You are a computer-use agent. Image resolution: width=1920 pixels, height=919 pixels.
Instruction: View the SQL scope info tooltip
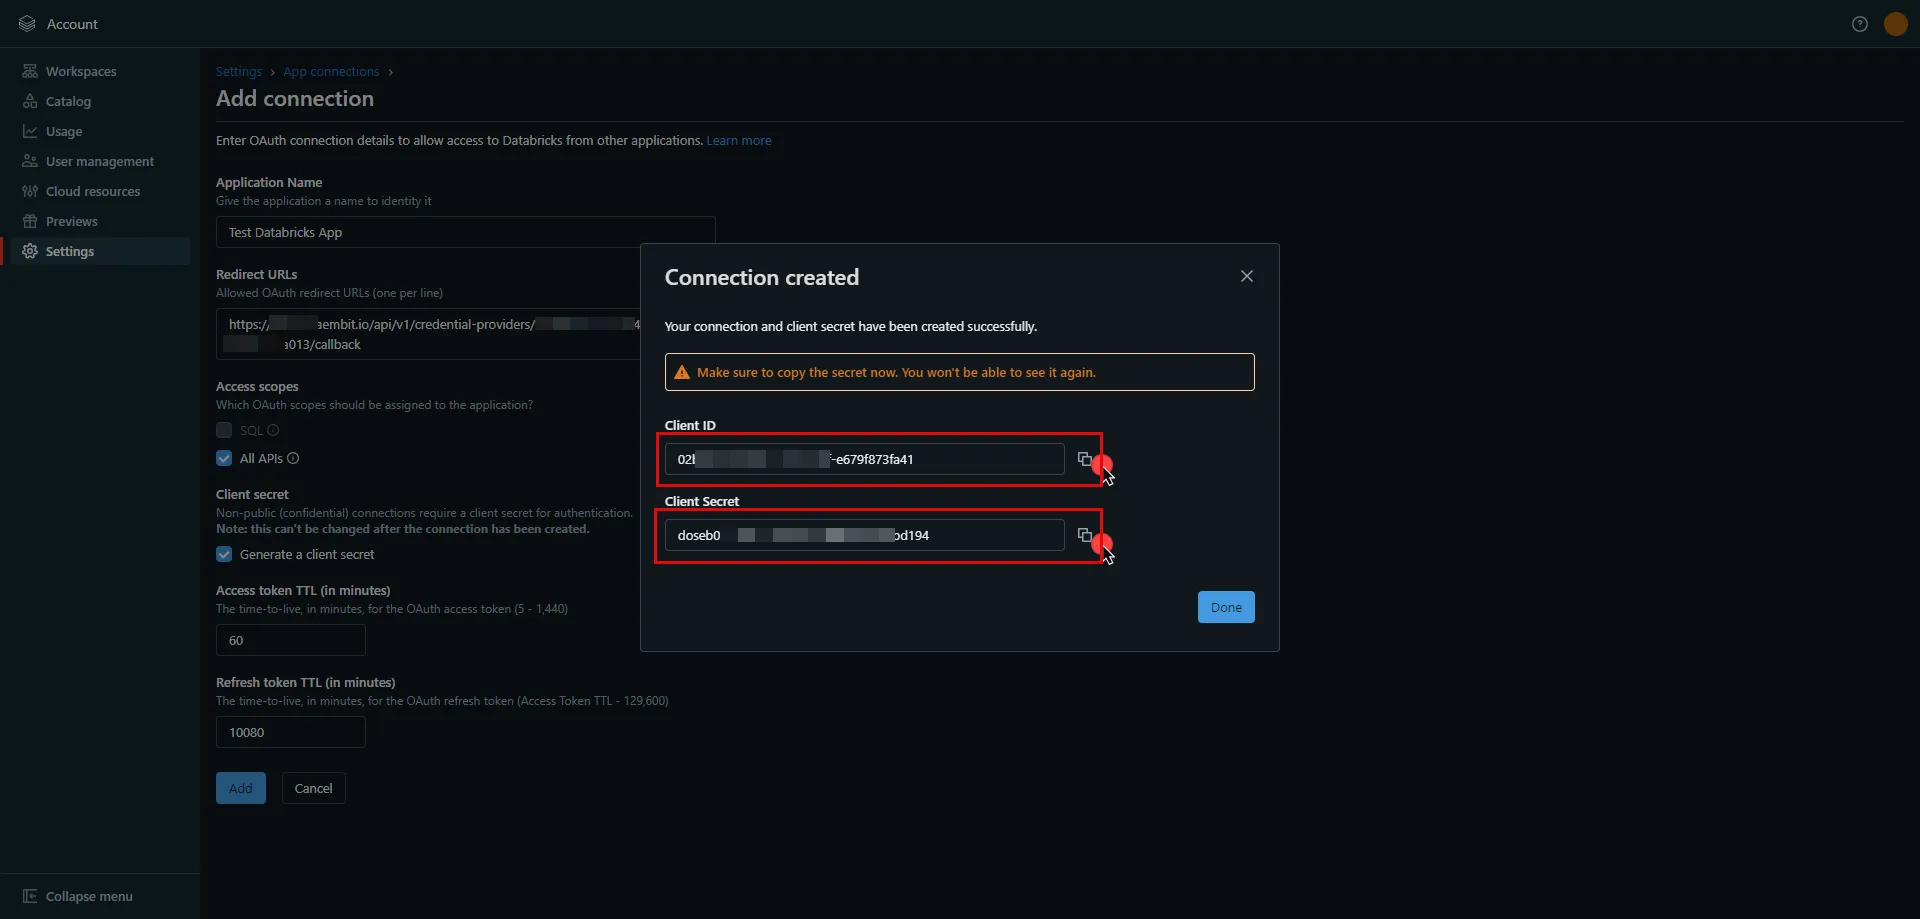(x=275, y=430)
